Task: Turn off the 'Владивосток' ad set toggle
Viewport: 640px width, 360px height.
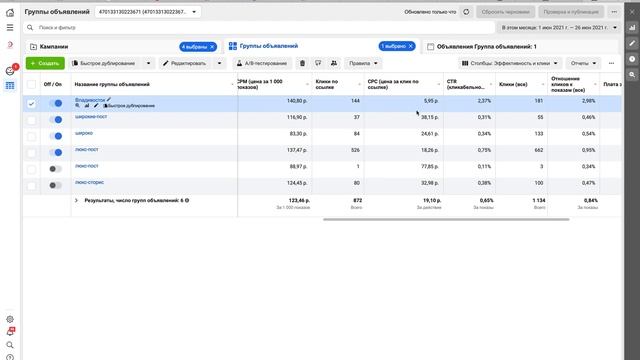Action: pos(56,103)
